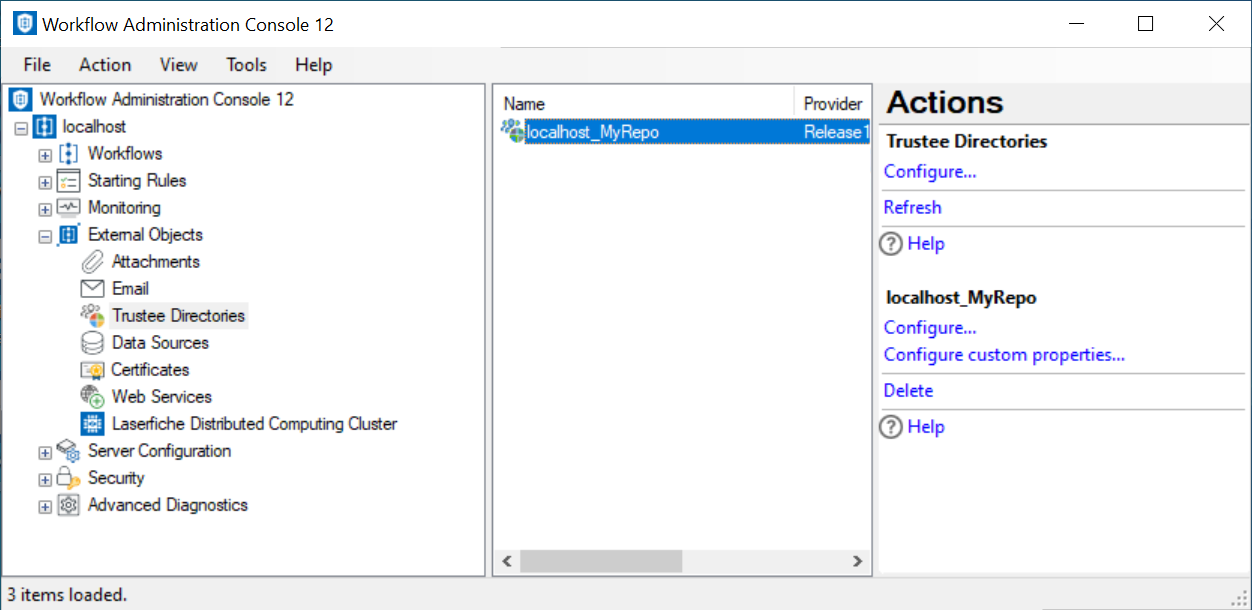This screenshot has width=1252, height=610.
Task: Click the Data Sources database icon
Action: click(92, 343)
